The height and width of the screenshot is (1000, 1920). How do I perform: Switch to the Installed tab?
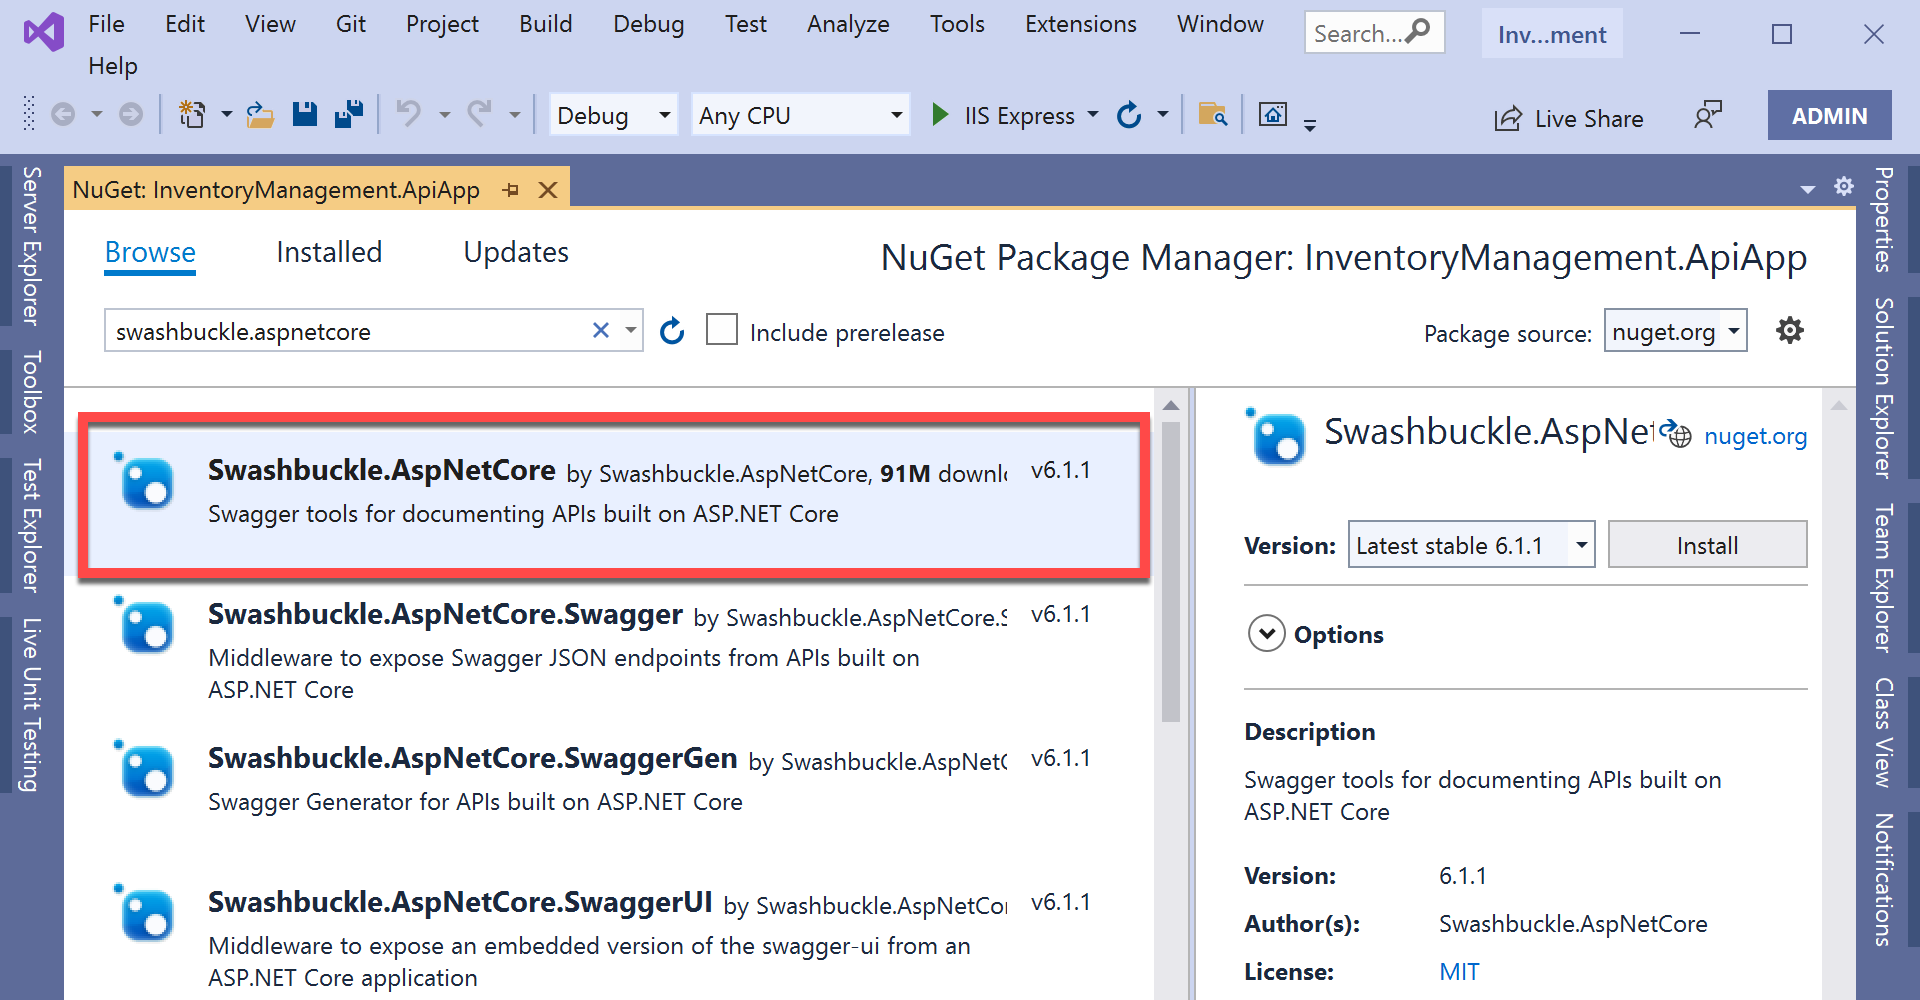(329, 252)
